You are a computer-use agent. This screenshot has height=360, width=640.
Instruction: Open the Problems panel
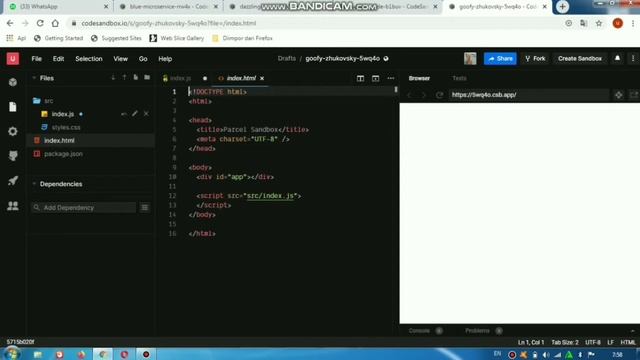(477, 331)
